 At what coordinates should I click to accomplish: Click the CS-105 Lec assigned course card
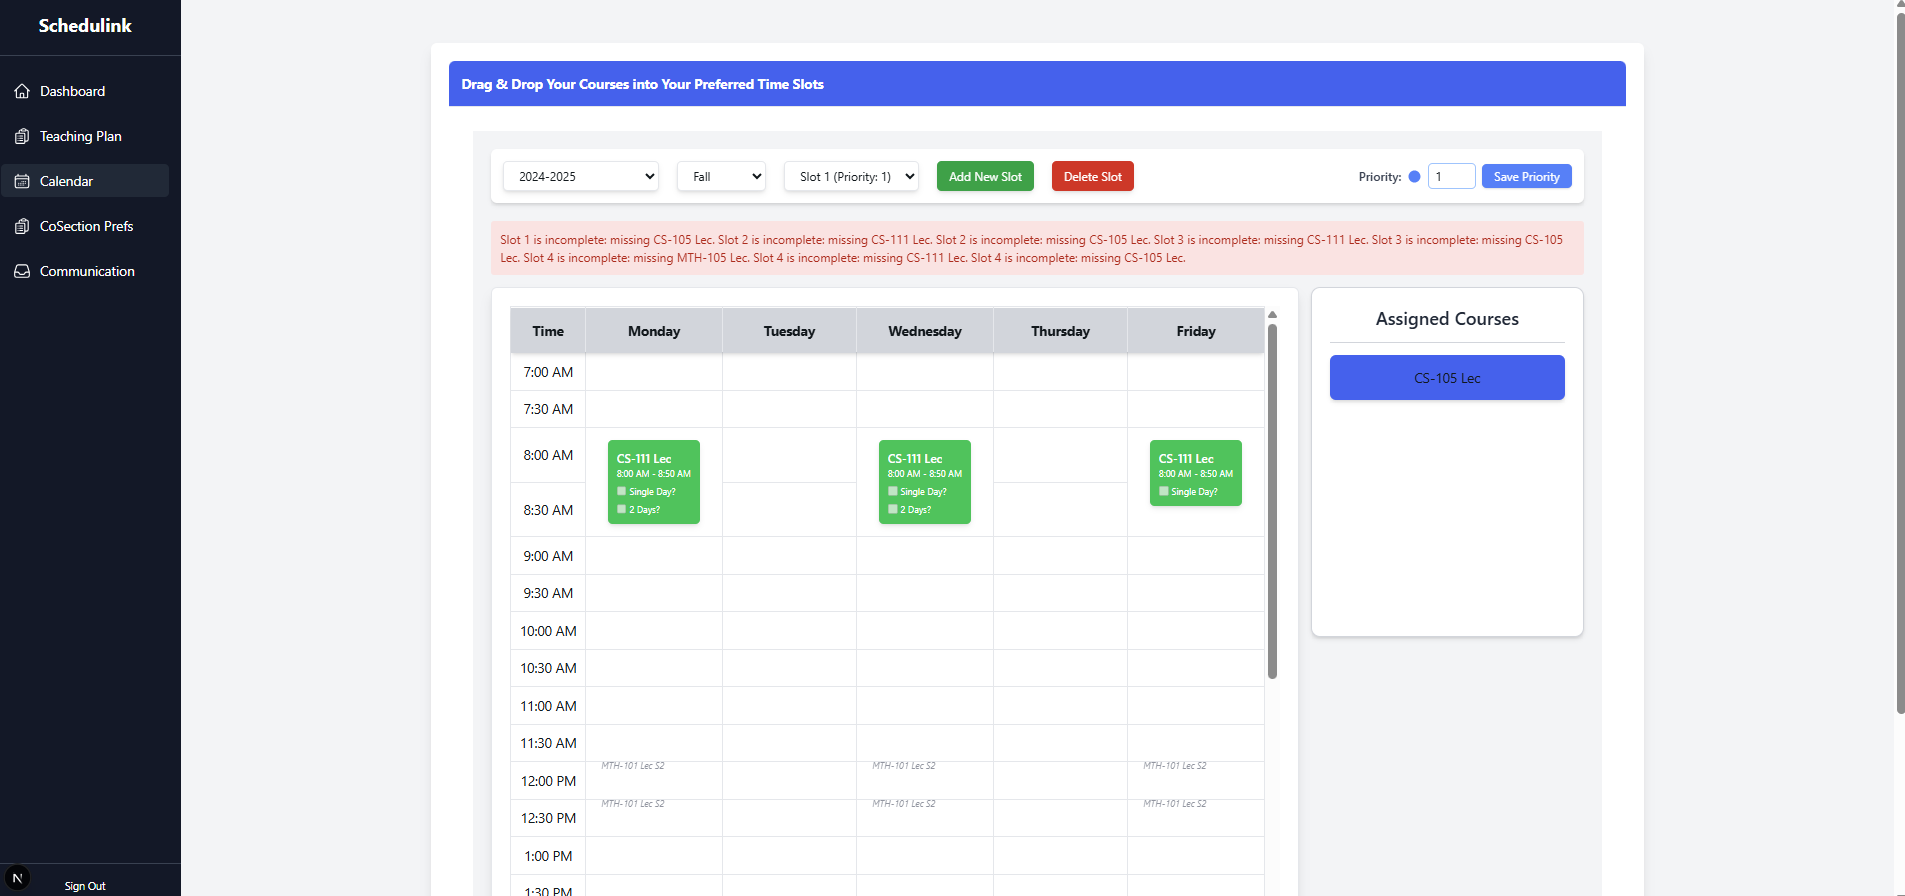pyautogui.click(x=1447, y=378)
